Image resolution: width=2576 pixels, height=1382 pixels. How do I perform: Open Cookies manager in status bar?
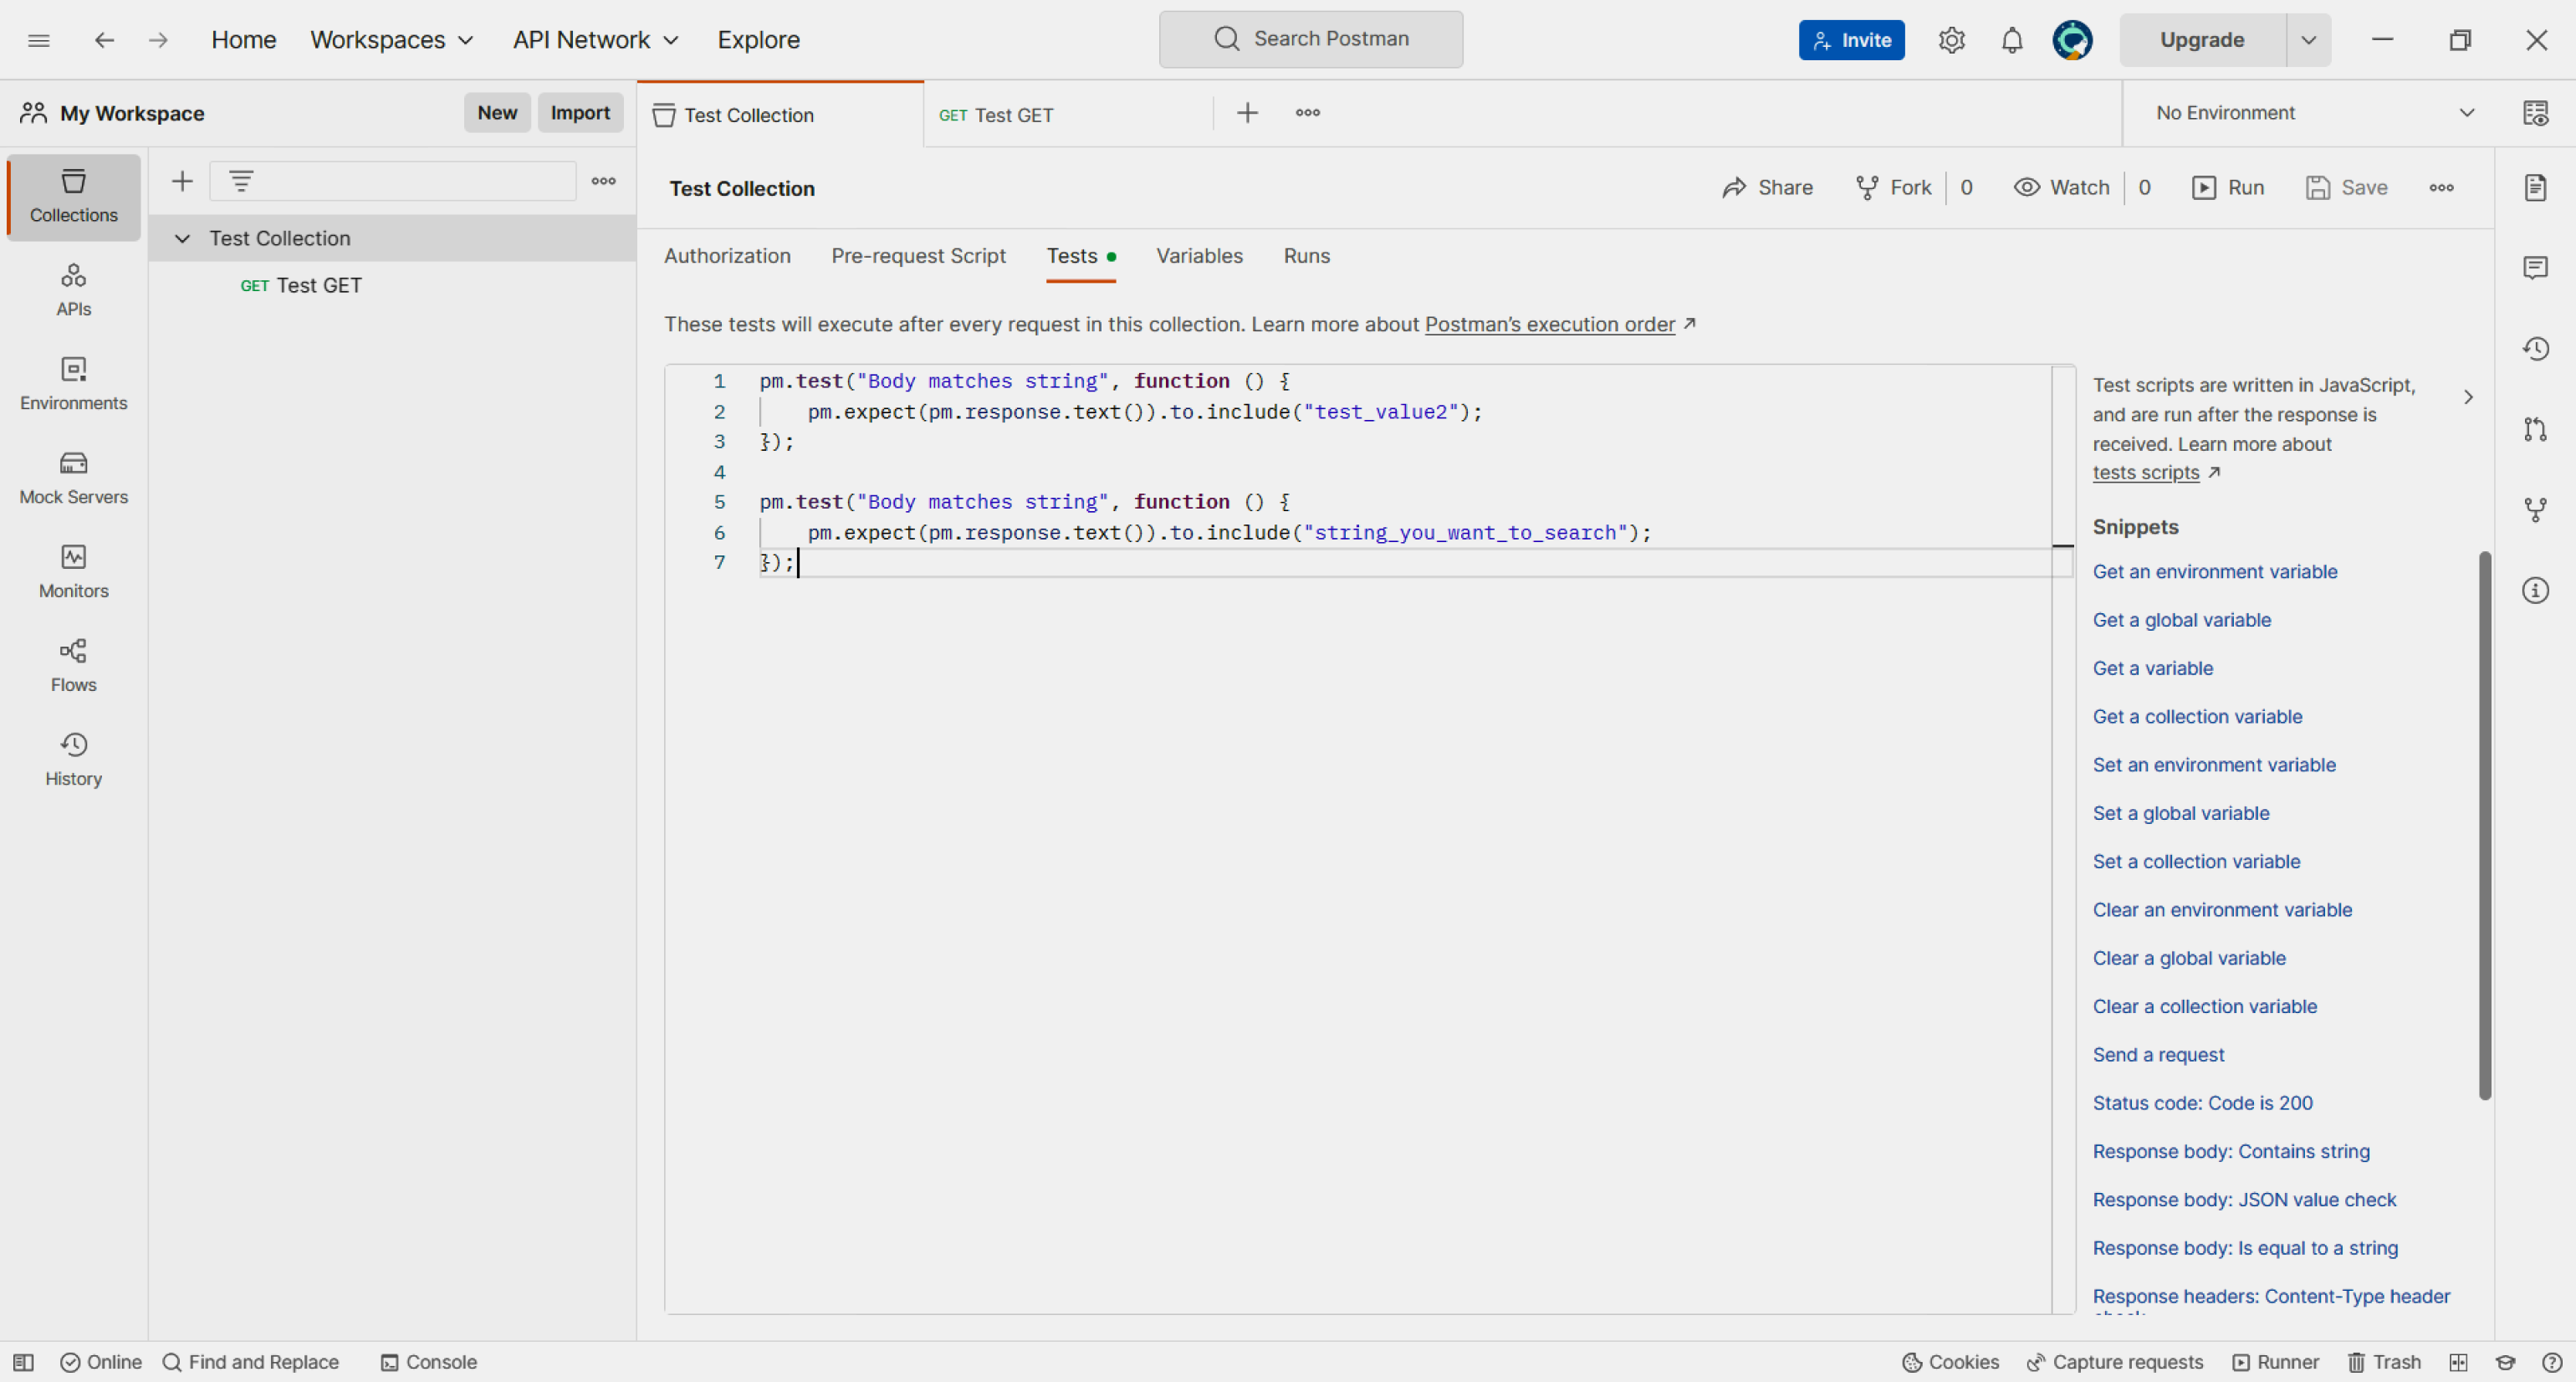tap(1950, 1362)
